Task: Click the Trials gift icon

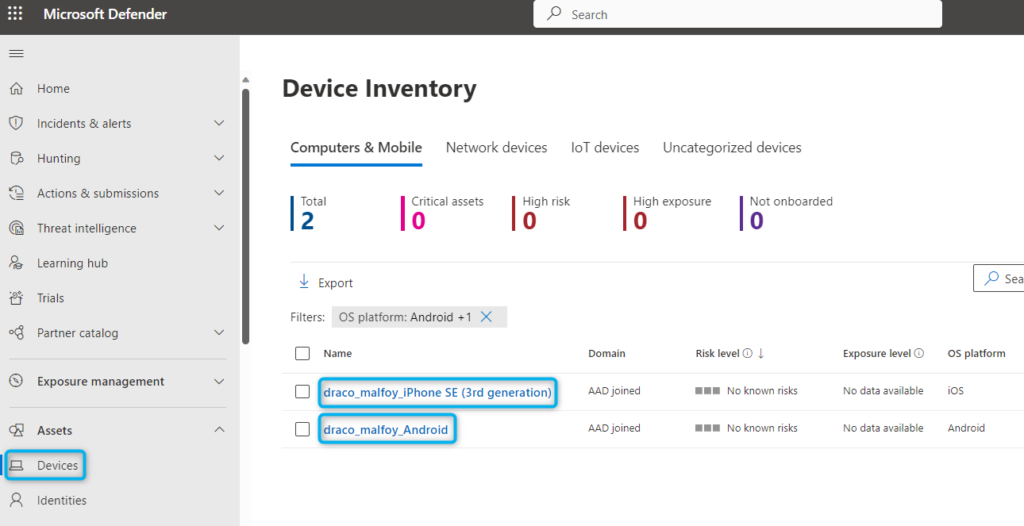Action: (16, 298)
